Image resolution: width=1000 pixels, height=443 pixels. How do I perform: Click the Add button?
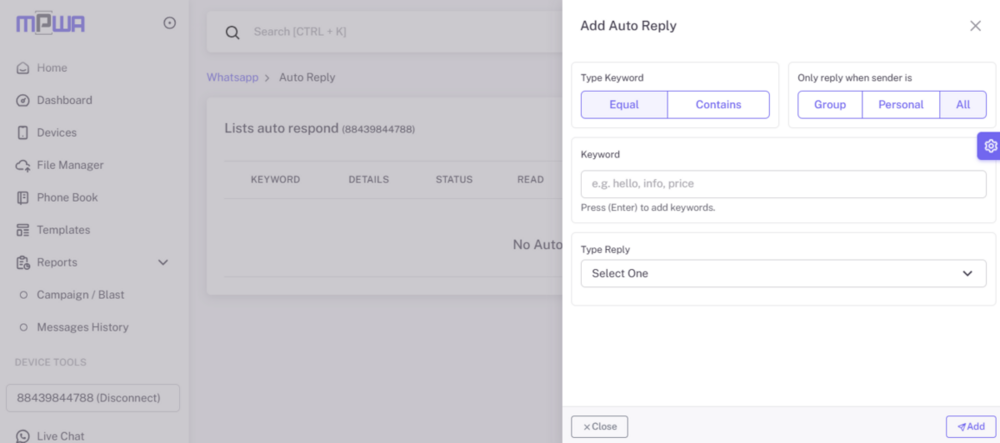(970, 427)
